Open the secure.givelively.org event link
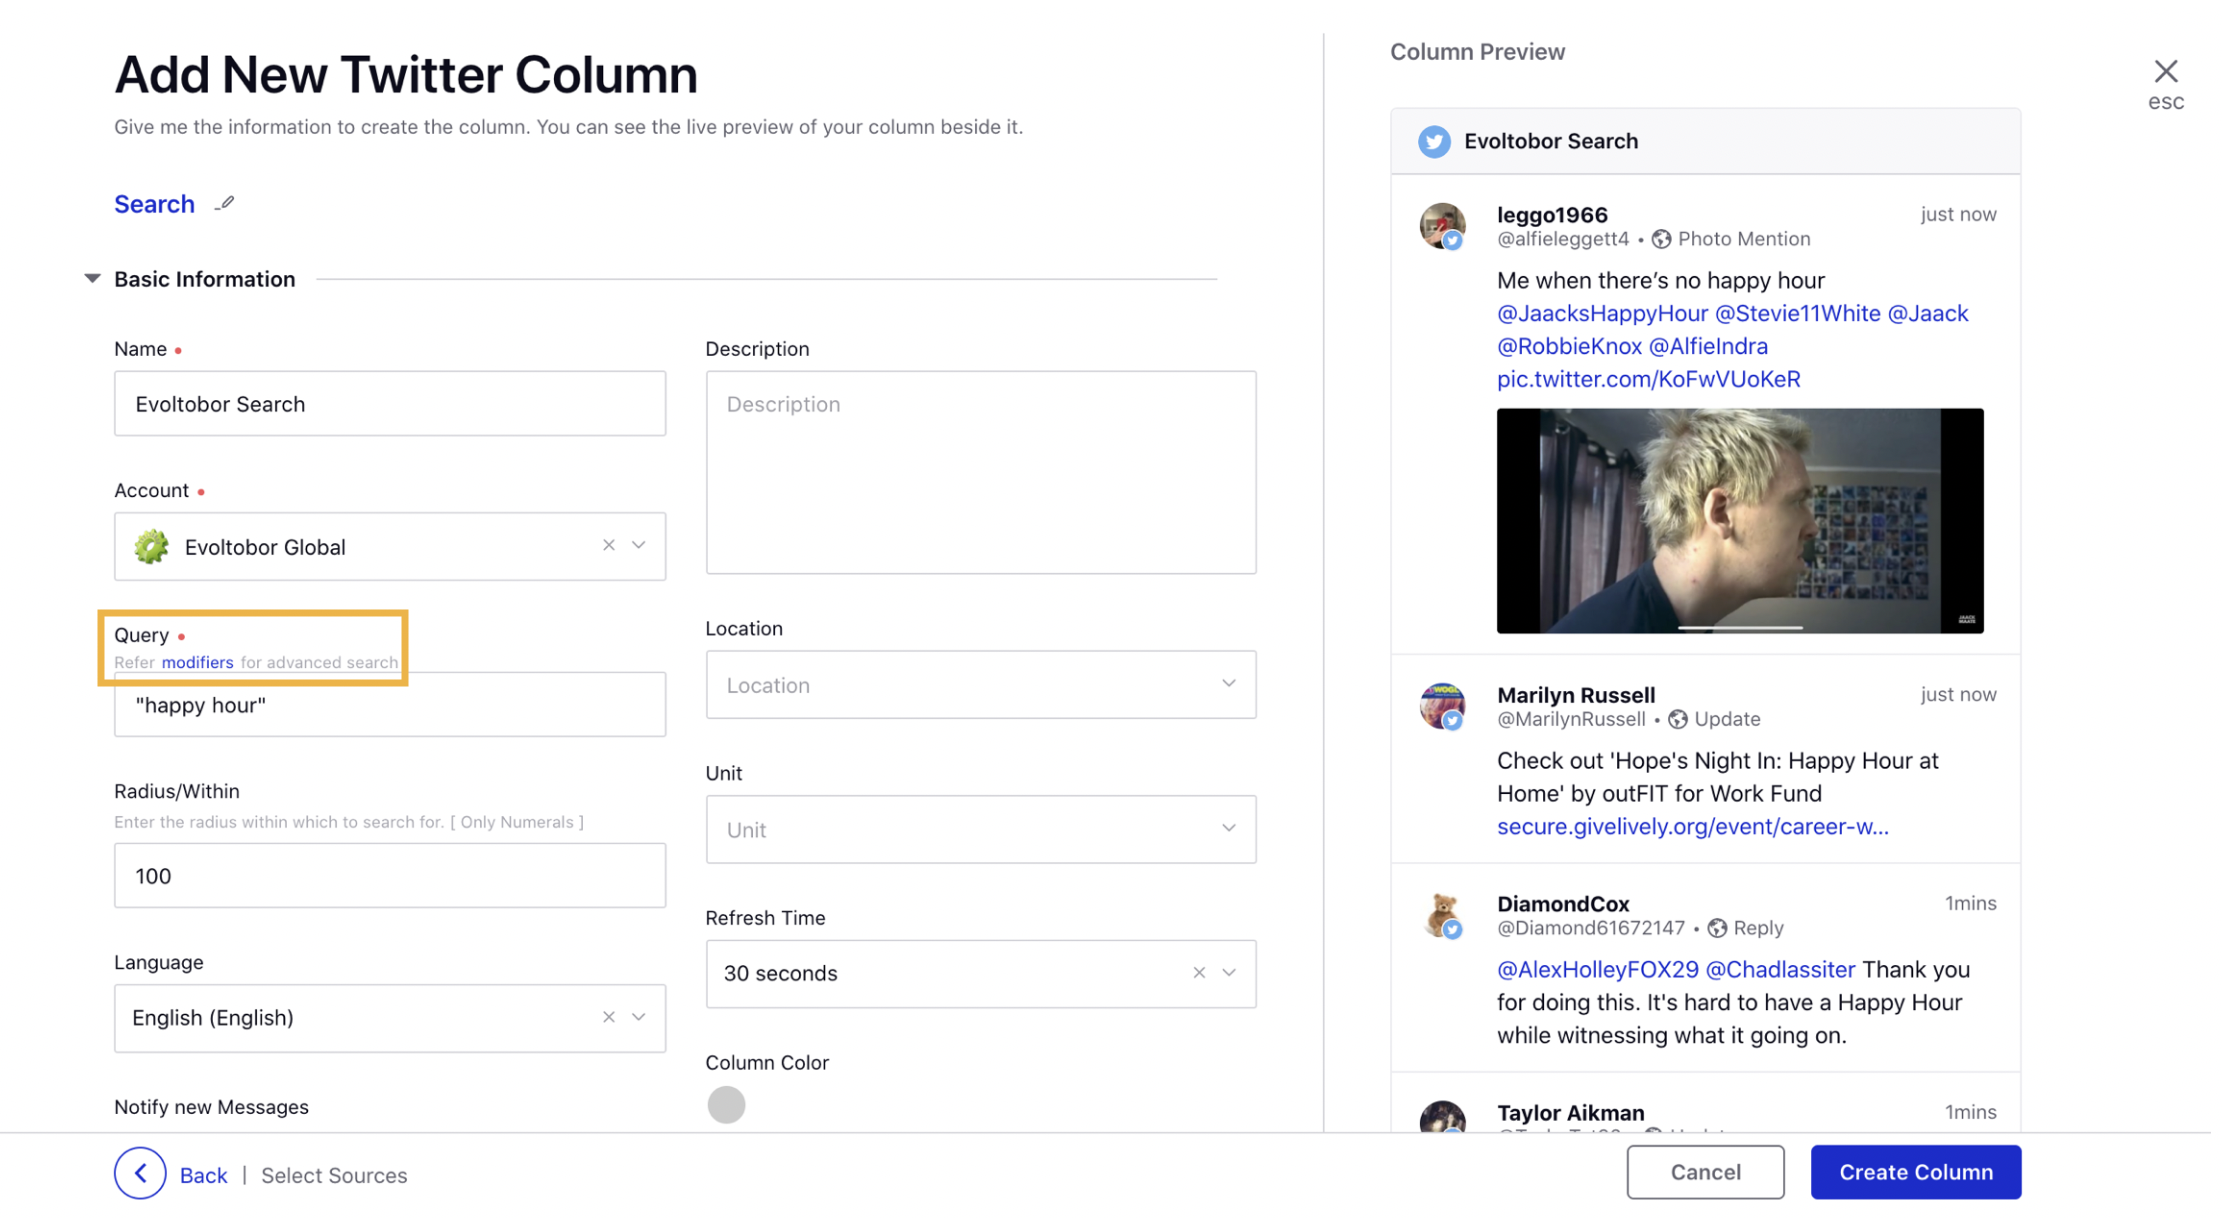 pos(1692,826)
